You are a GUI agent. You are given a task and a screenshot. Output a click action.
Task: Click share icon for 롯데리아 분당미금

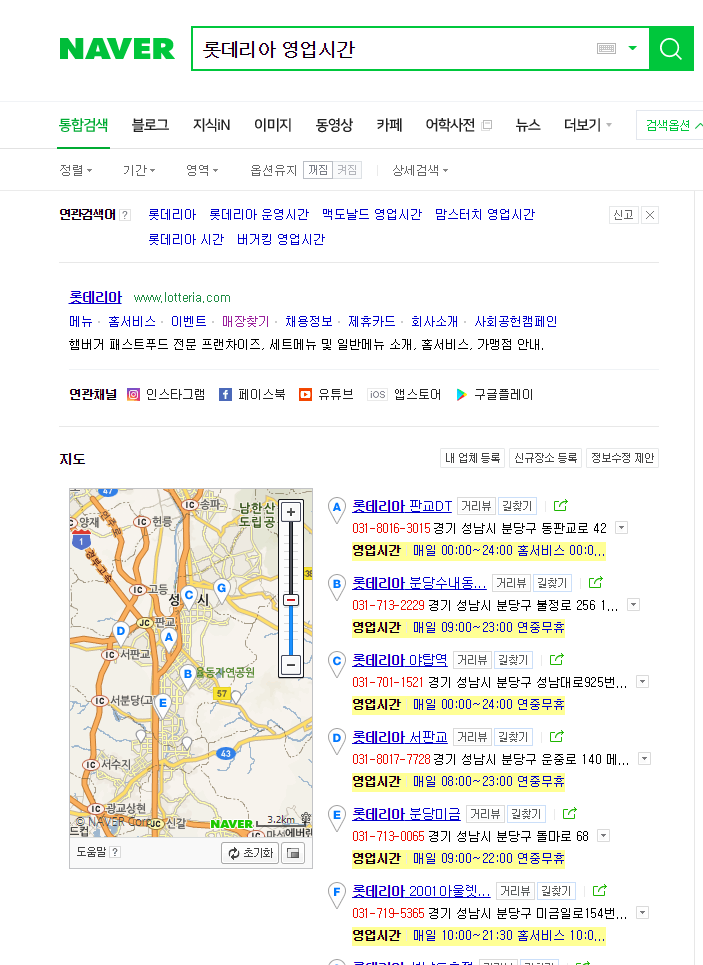(x=569, y=814)
